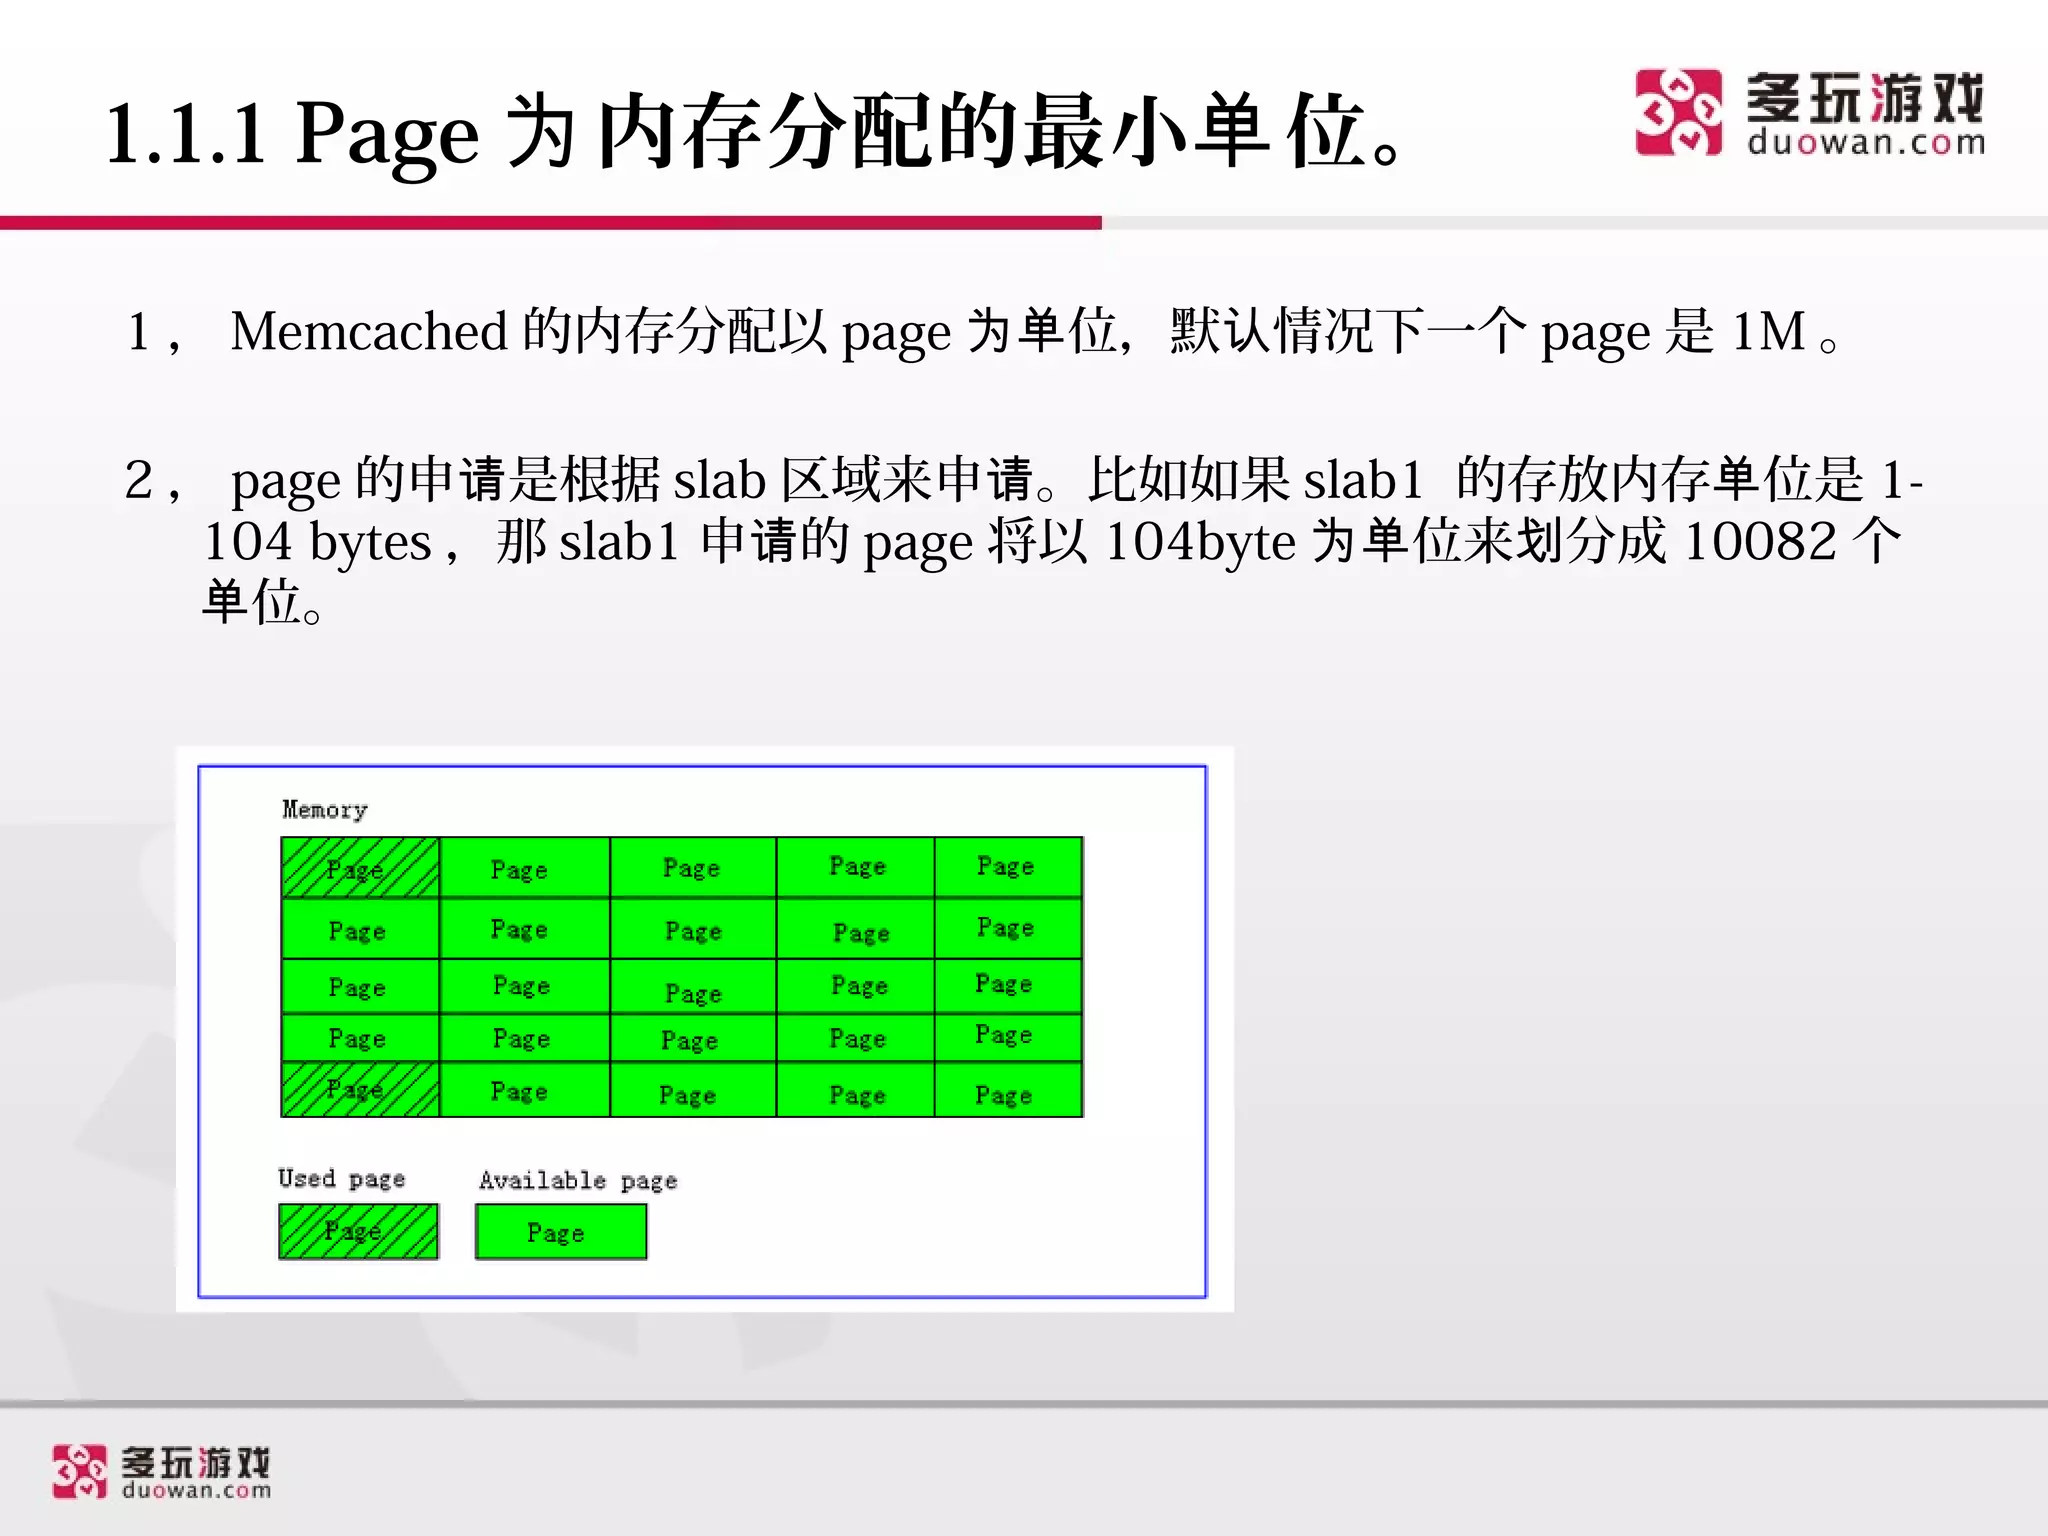Click the duowan.com text in the header

click(x=1866, y=142)
